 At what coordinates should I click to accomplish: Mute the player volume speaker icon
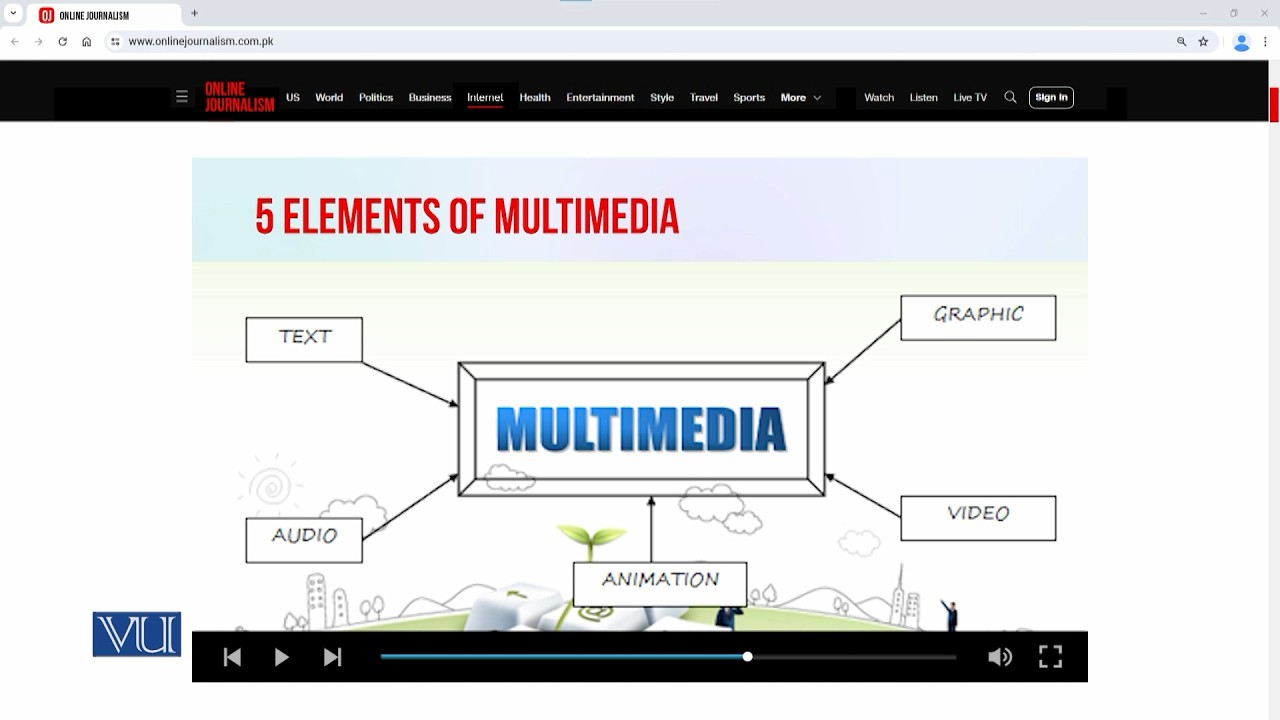[1000, 657]
